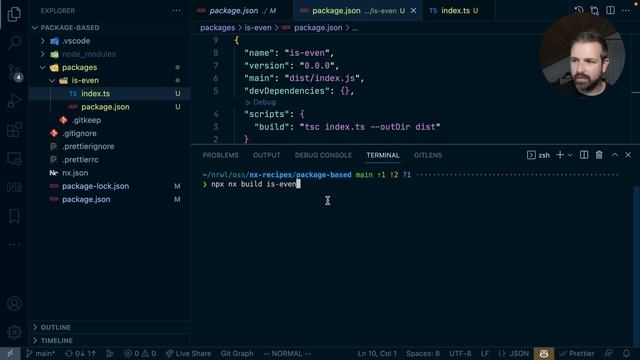Click the notifications bell in status bar
640x360 pixels.
point(626,353)
